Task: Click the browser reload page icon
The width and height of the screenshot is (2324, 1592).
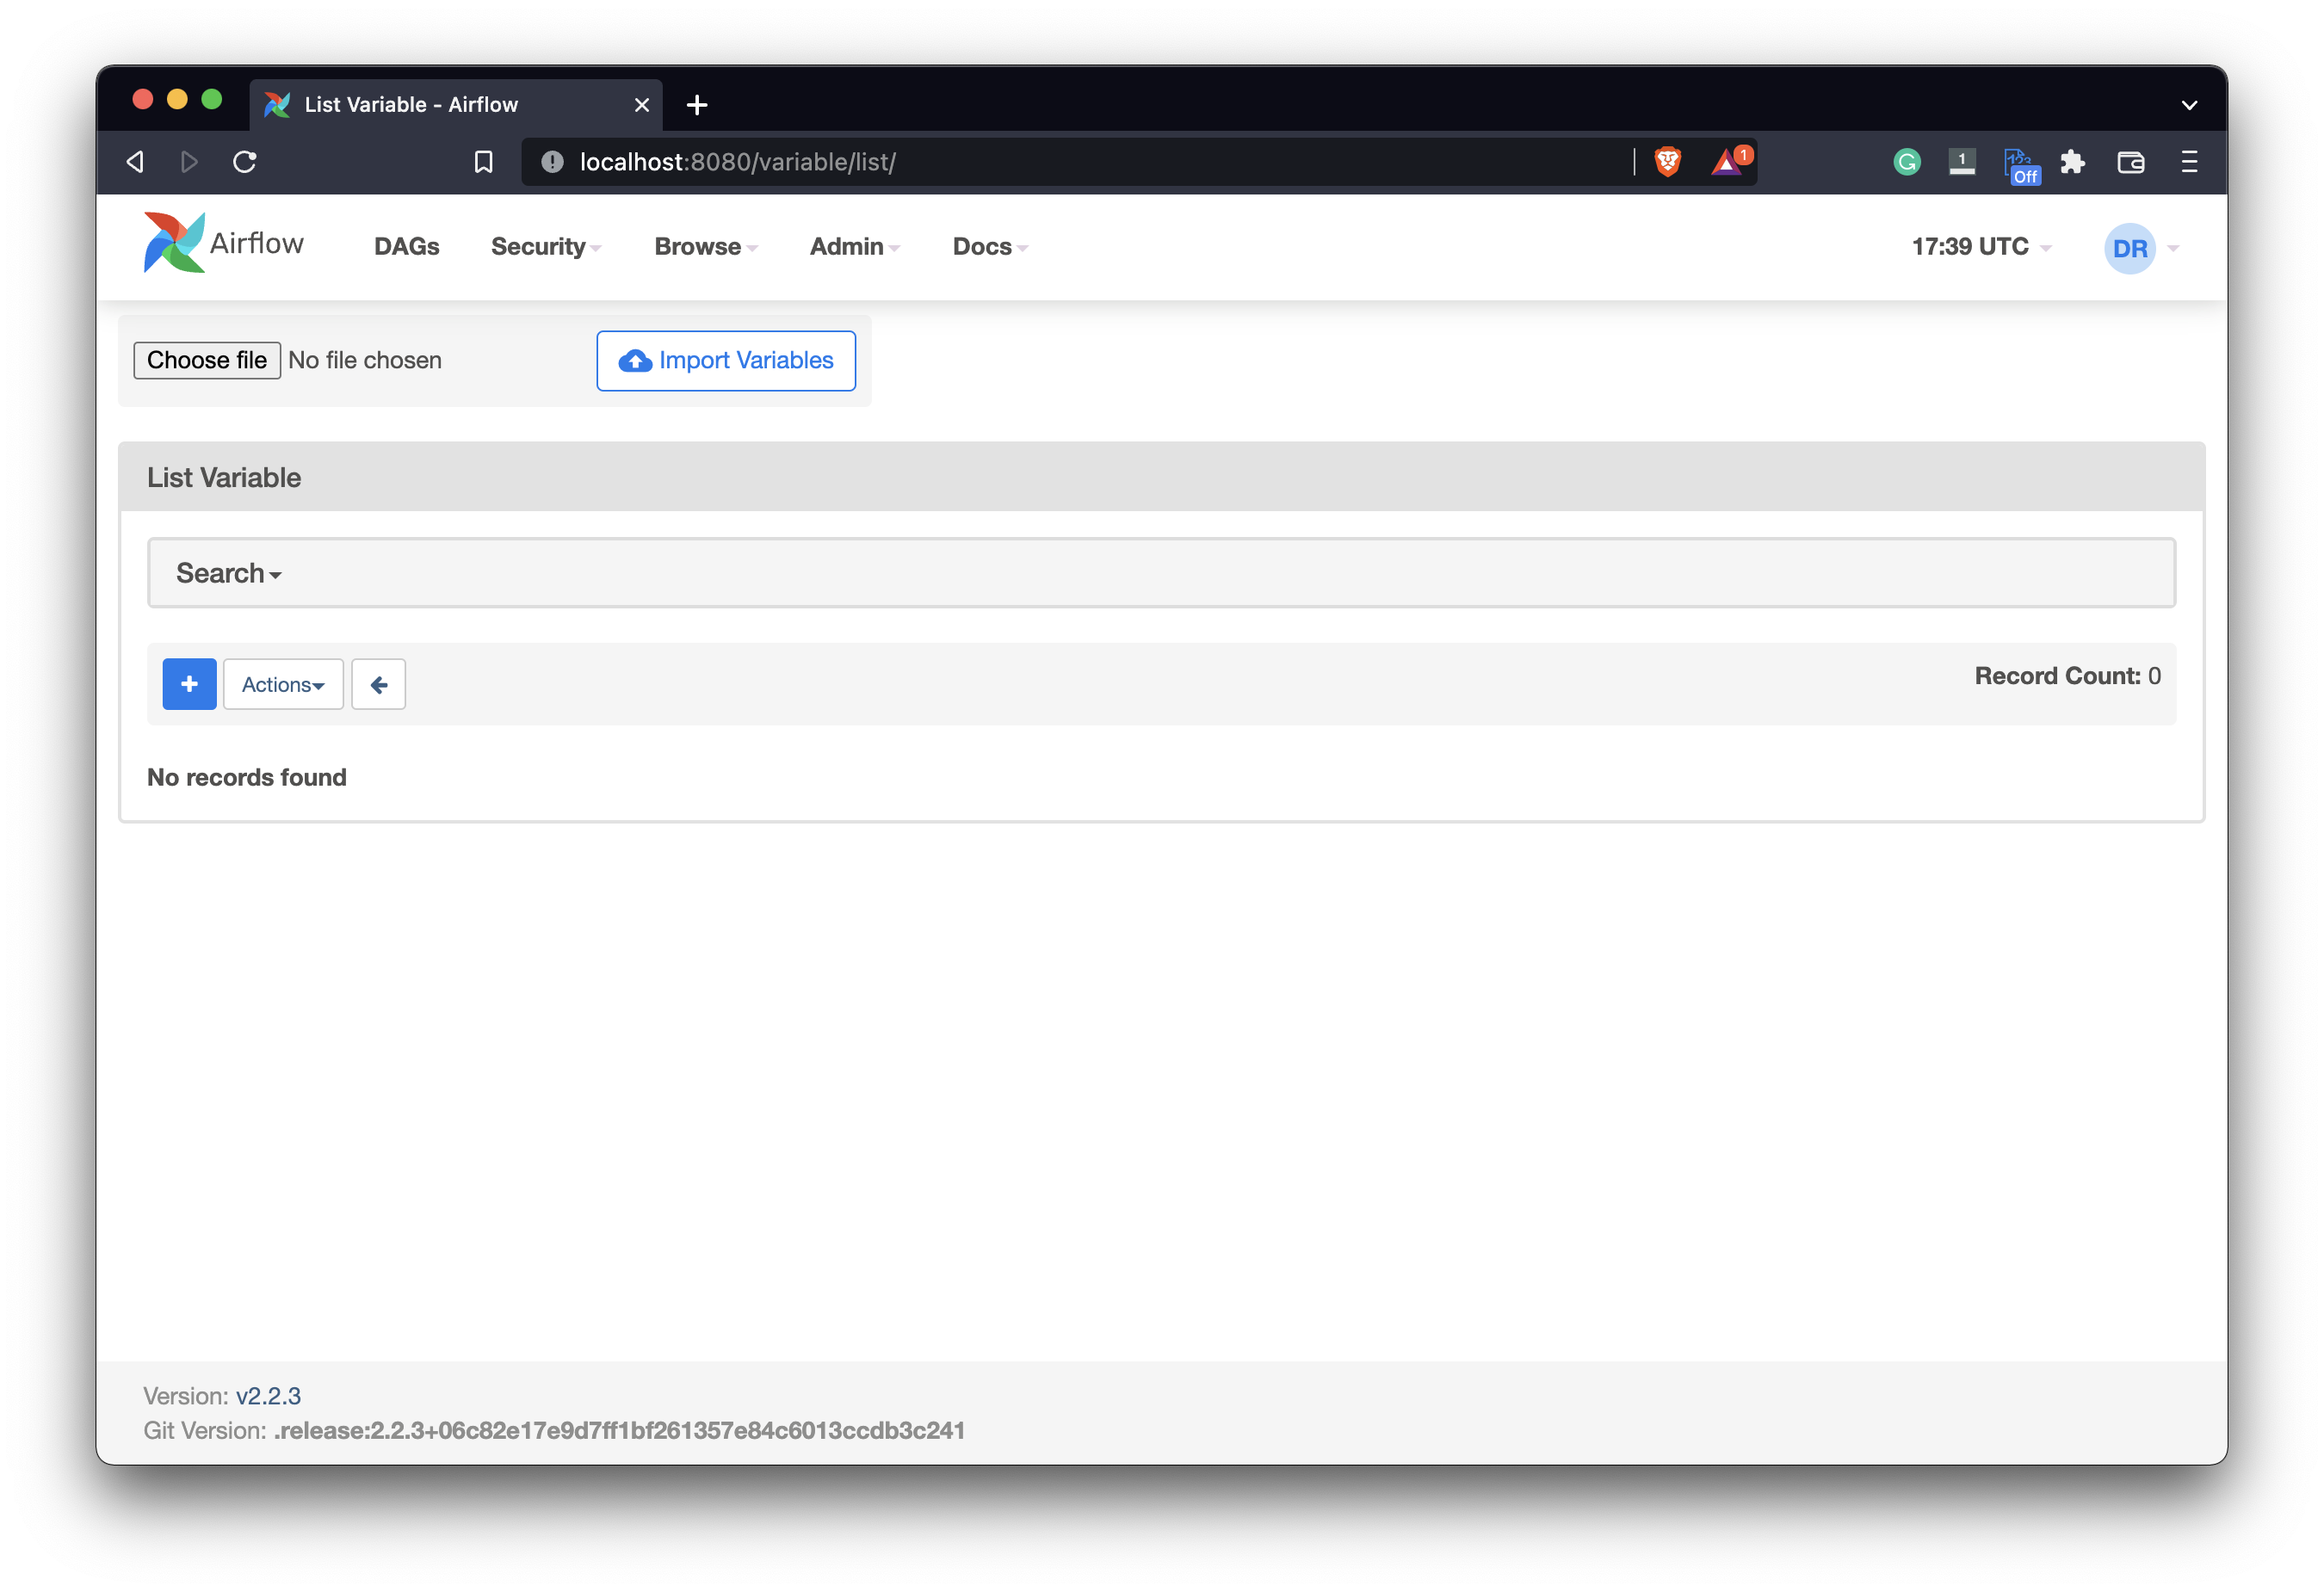Action: (x=245, y=162)
